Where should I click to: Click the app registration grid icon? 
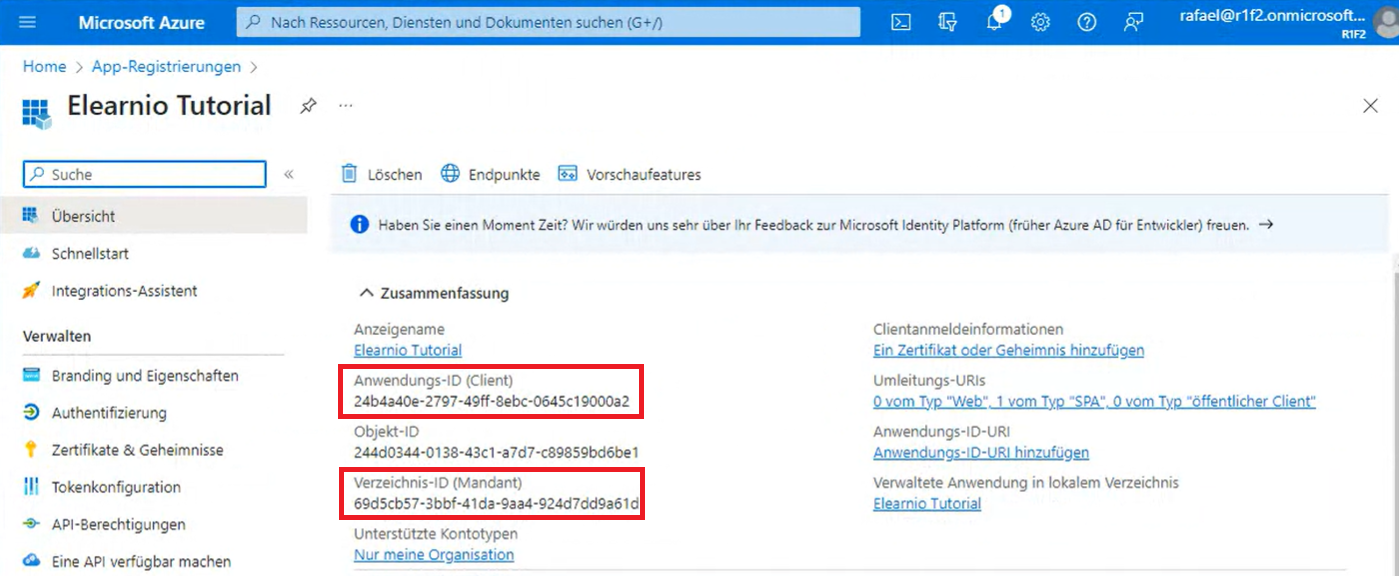coord(36,113)
